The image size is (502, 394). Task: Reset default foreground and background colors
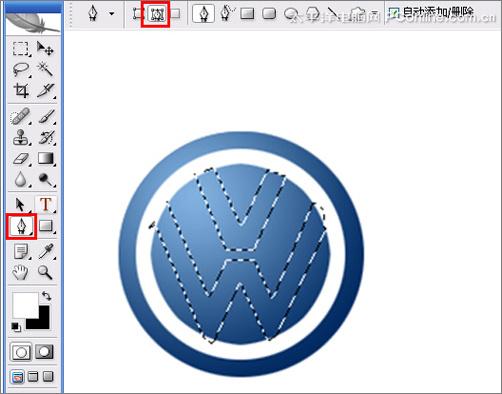pos(16,327)
